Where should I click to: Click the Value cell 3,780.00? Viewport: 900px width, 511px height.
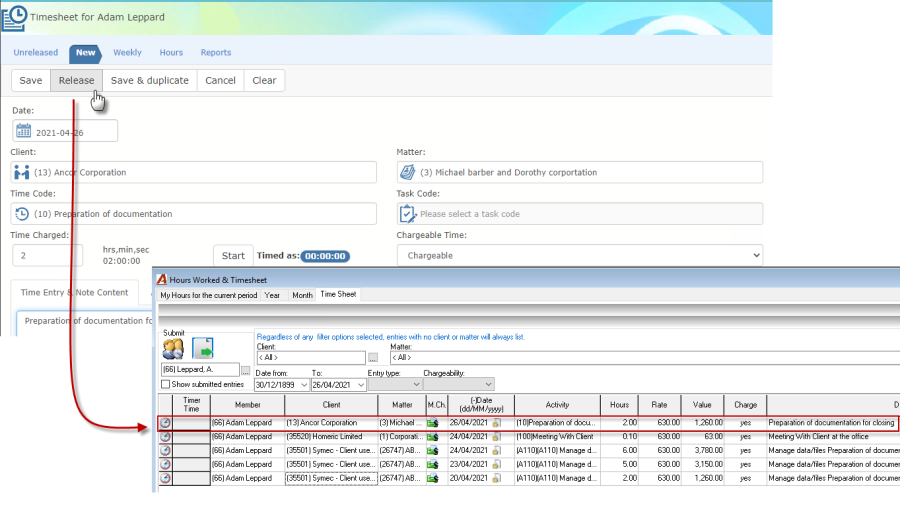tap(702, 451)
